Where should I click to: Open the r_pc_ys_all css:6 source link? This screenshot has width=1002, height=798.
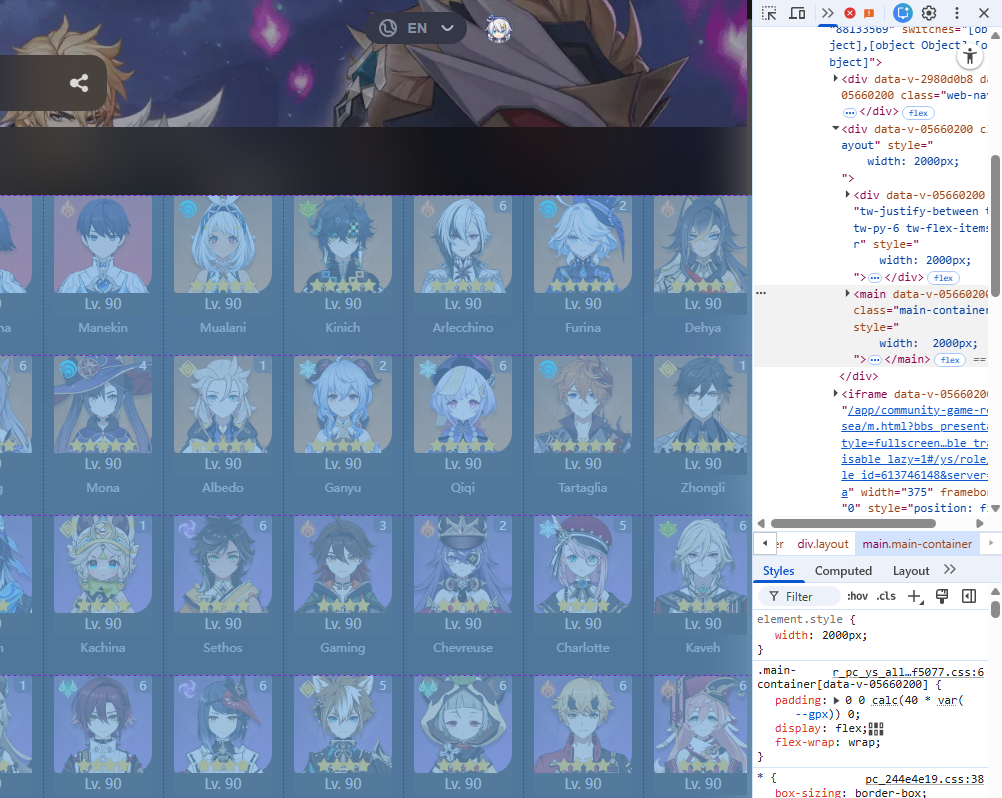[x=908, y=672]
